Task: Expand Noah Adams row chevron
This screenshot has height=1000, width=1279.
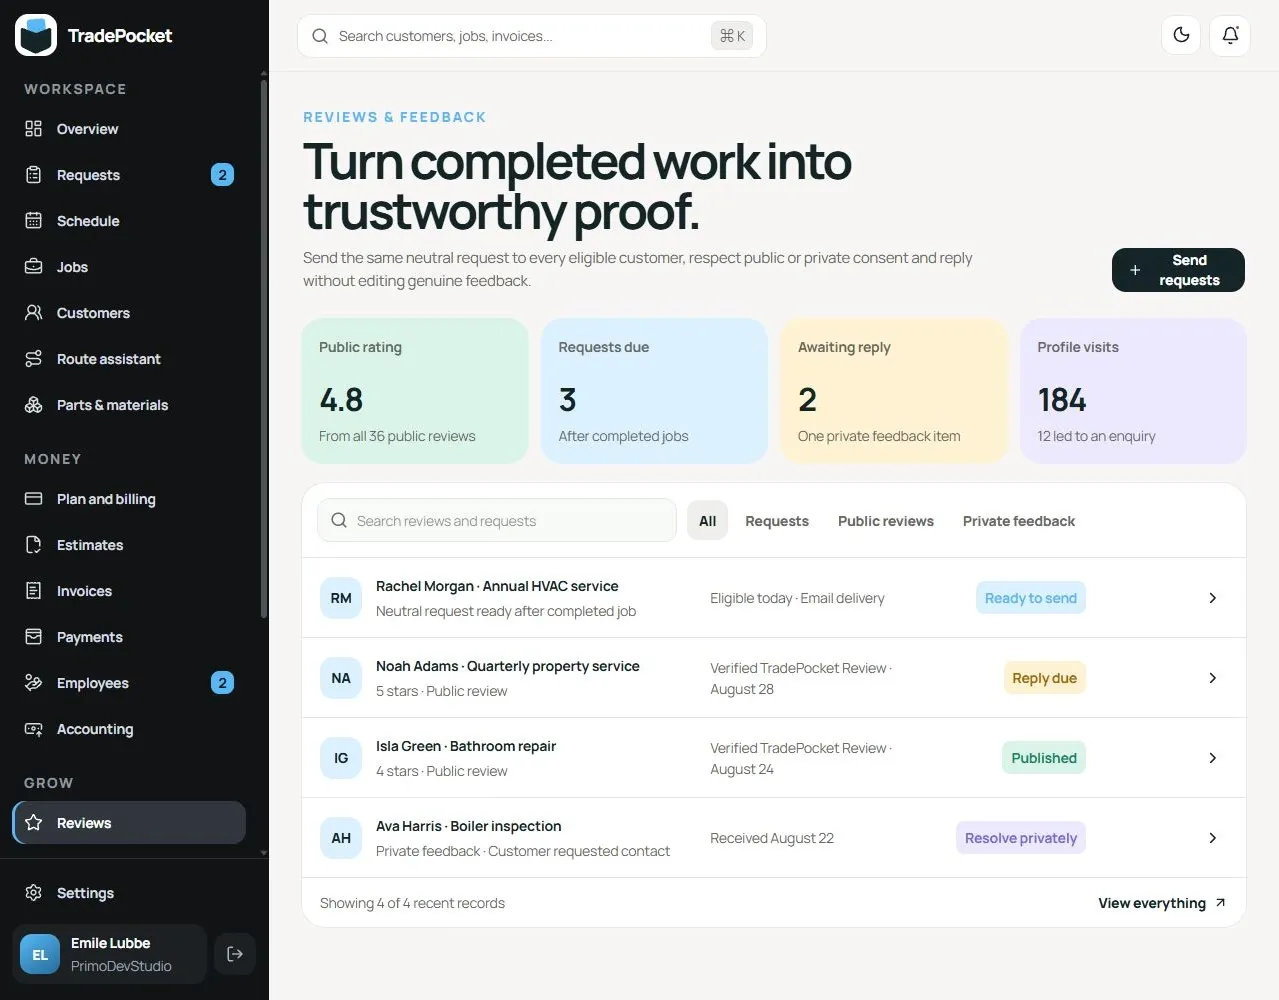Action: tap(1212, 678)
